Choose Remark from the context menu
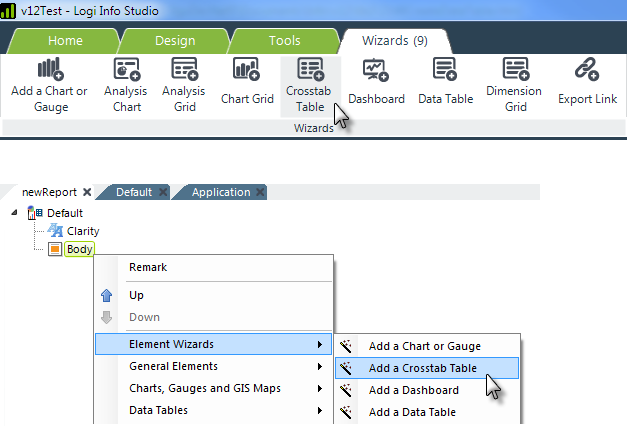Image resolution: width=627 pixels, height=442 pixels. pyautogui.click(x=214, y=267)
